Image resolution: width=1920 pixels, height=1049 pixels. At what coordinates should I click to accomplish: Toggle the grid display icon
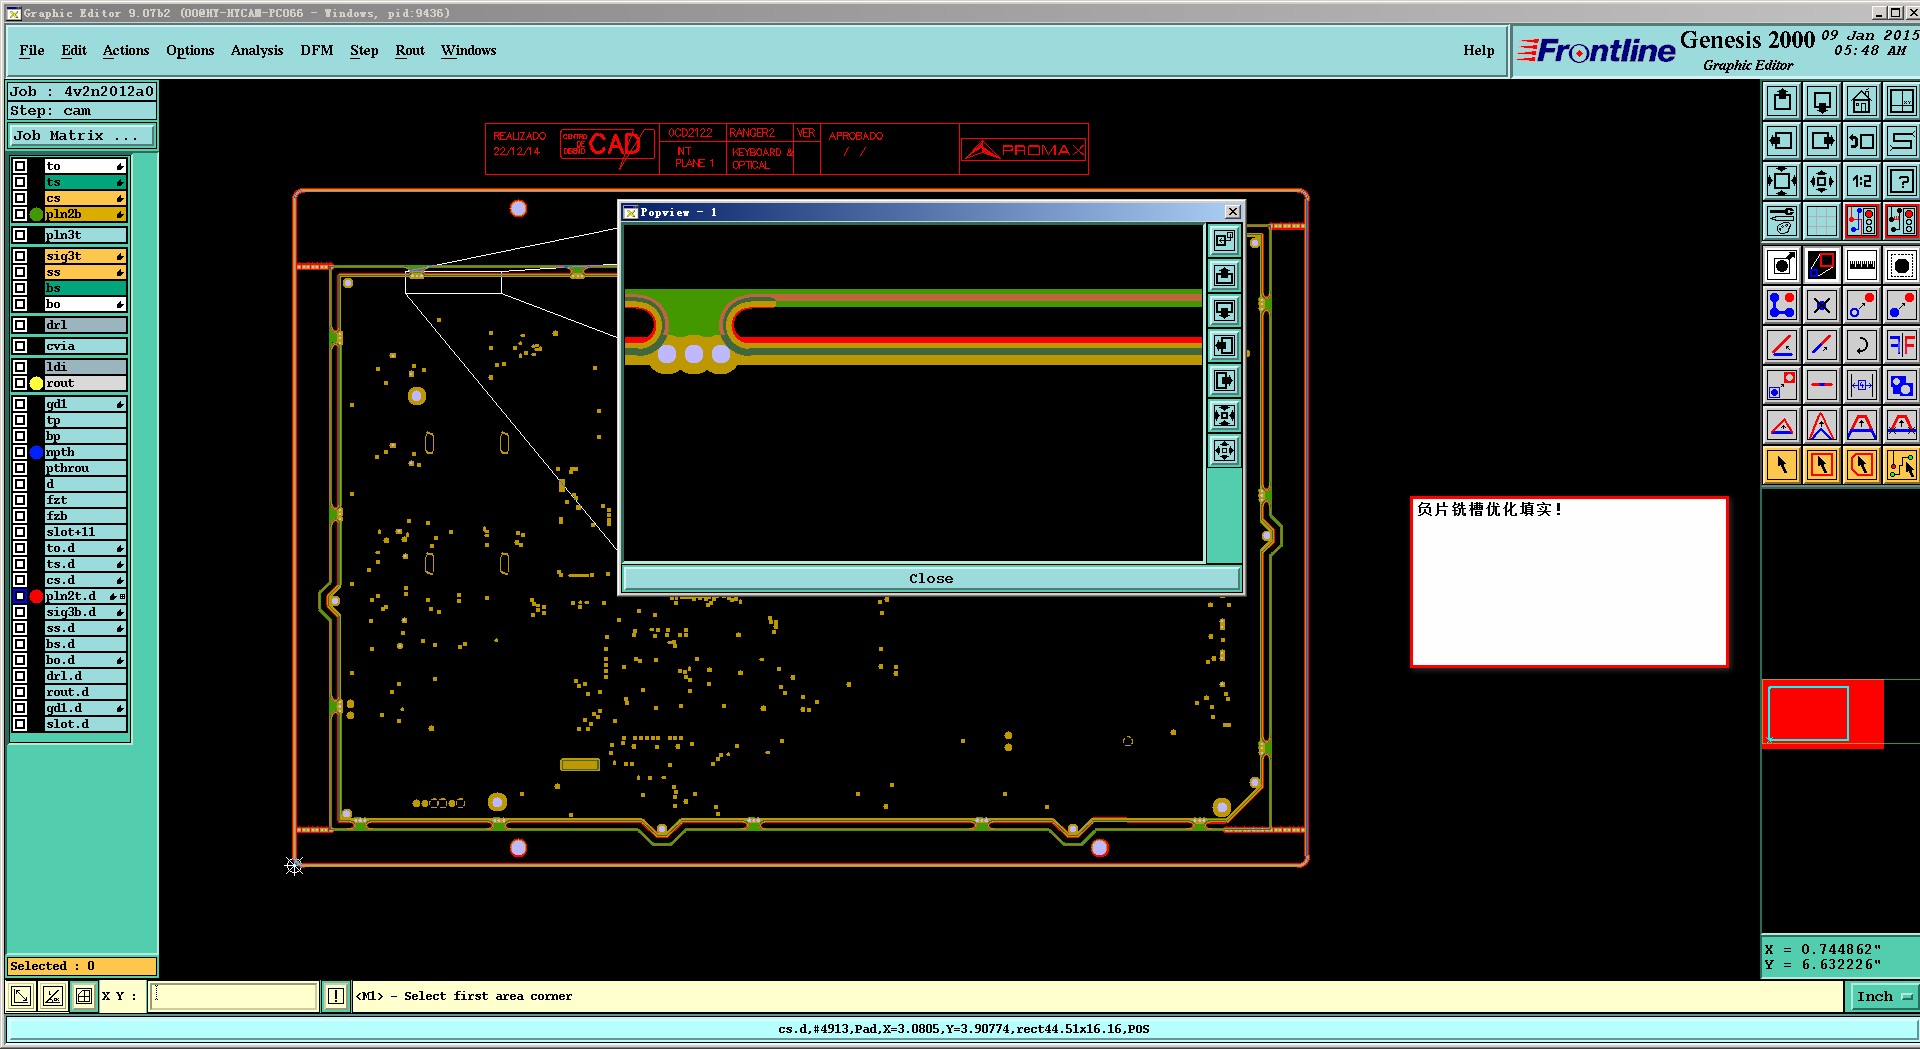(1822, 221)
